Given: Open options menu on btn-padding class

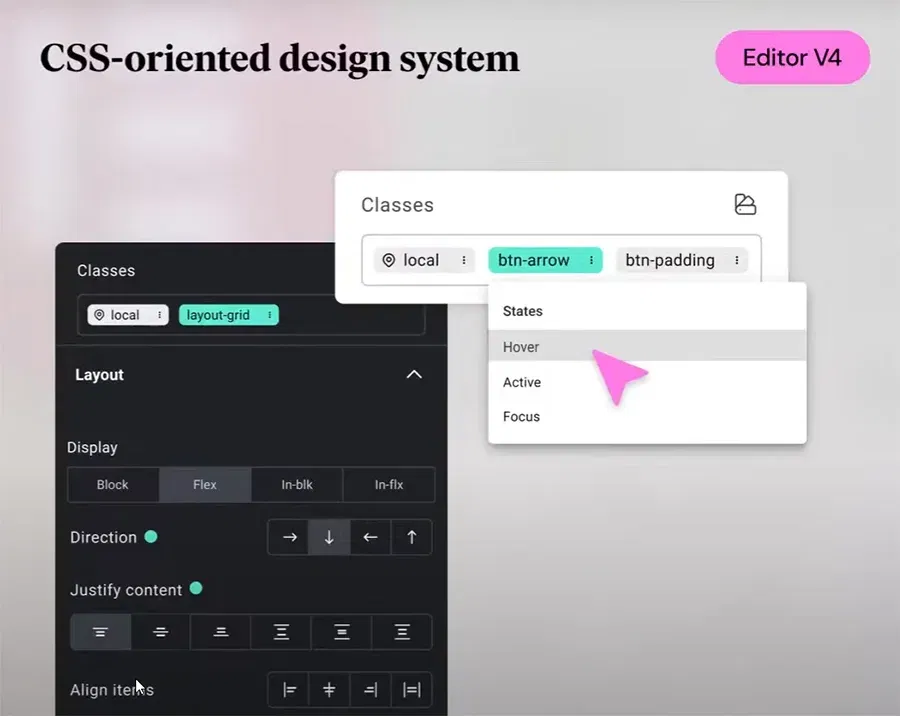Looking at the screenshot, I should (737, 260).
